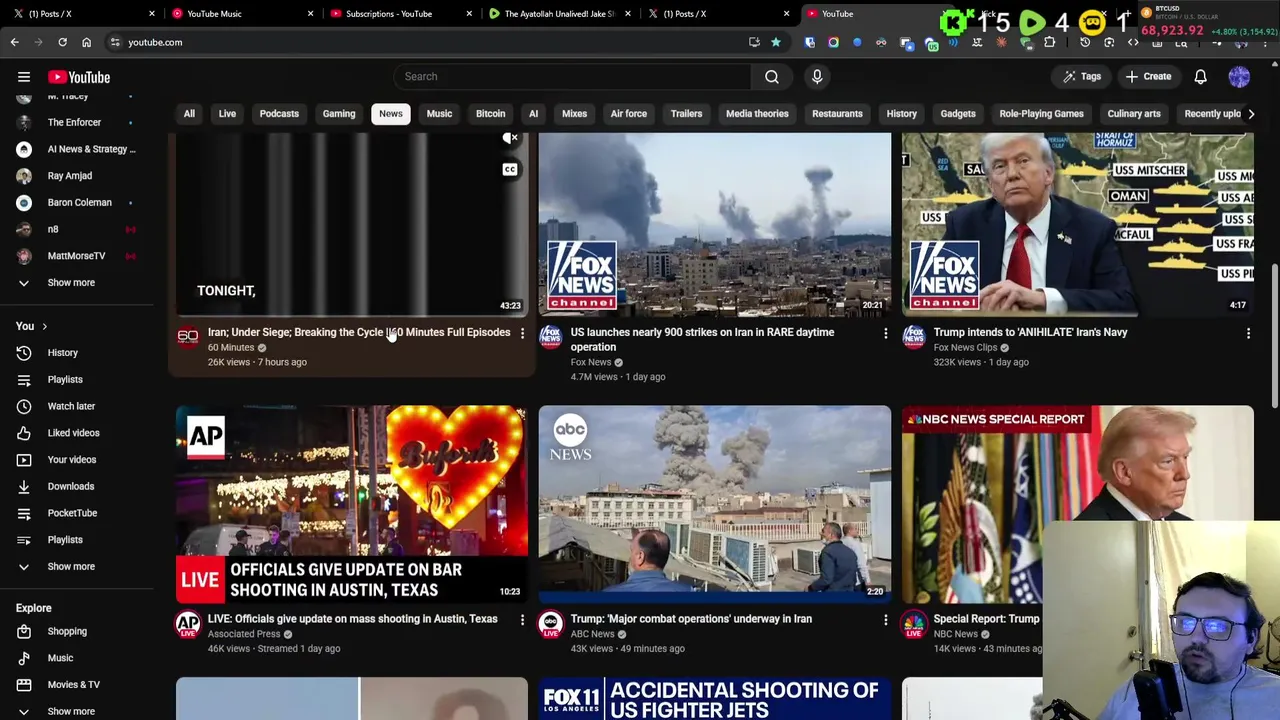
Task: Show more filter chips with the right arrow
Action: [1250, 114]
